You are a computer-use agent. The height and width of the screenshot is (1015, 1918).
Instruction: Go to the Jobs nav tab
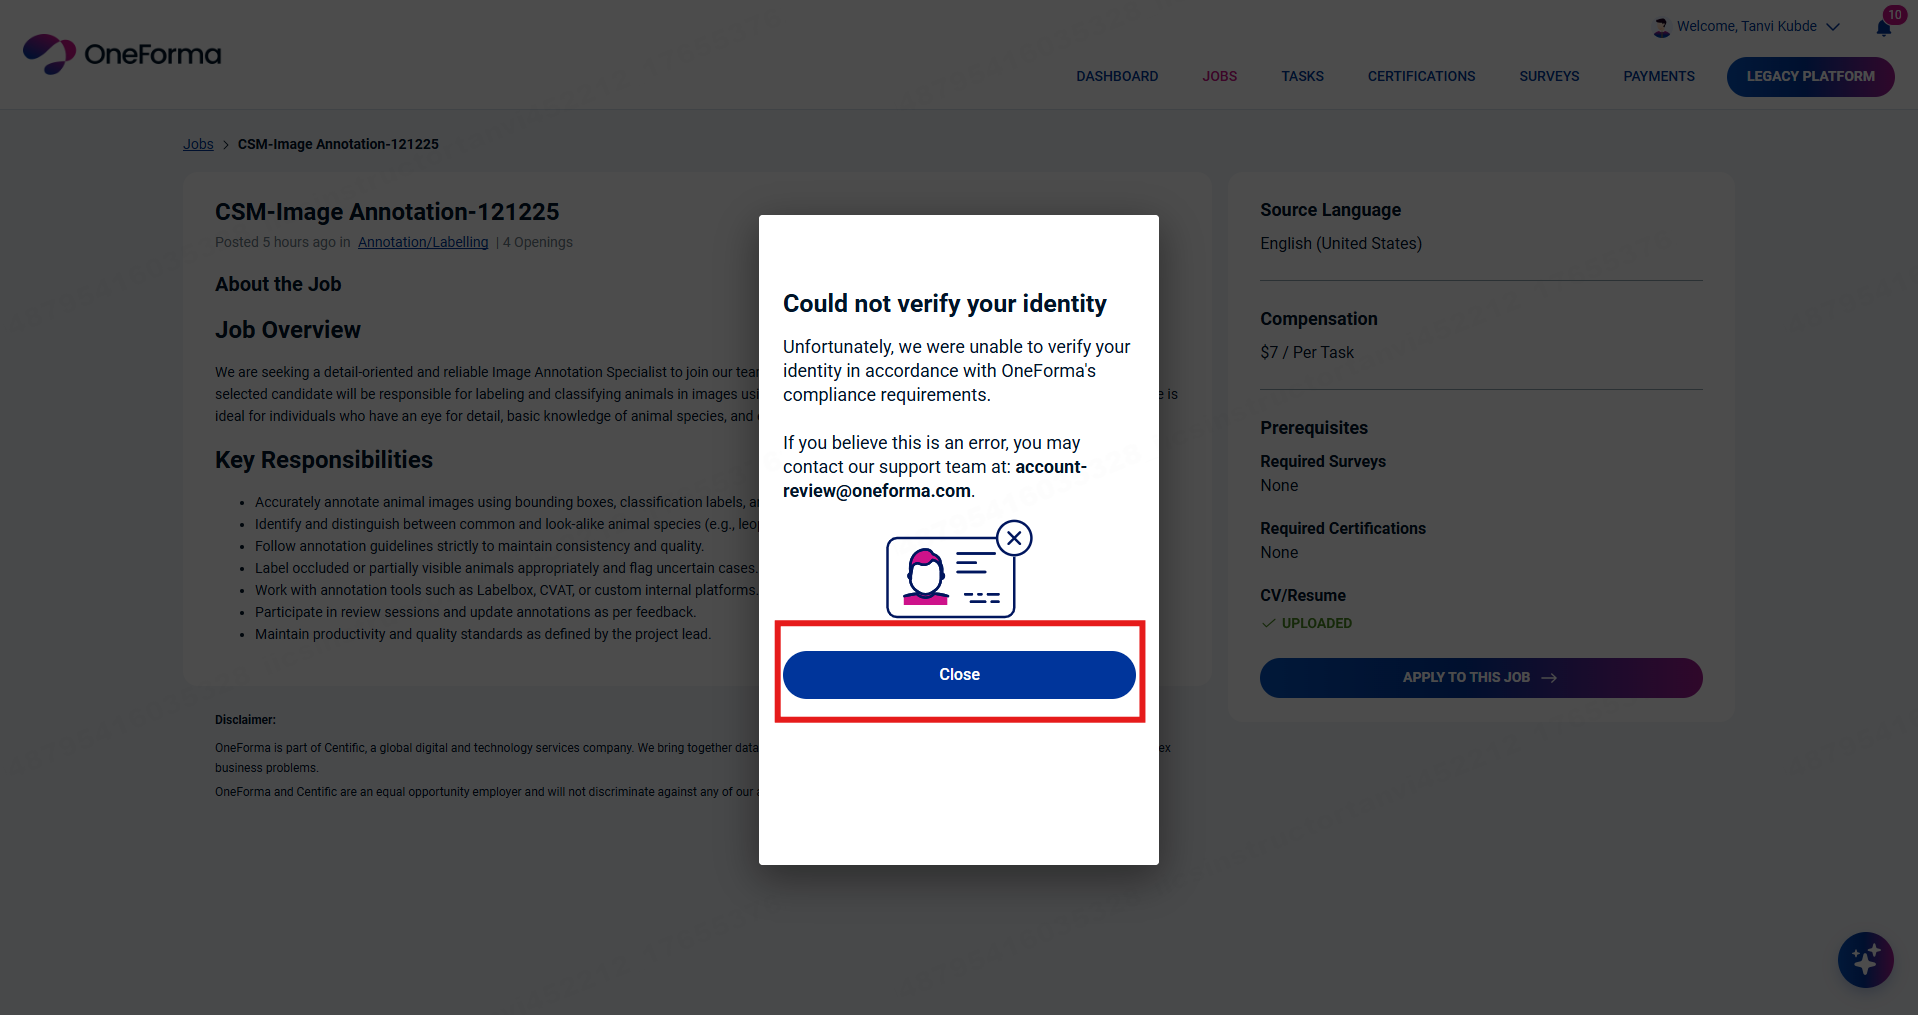tap(1219, 76)
